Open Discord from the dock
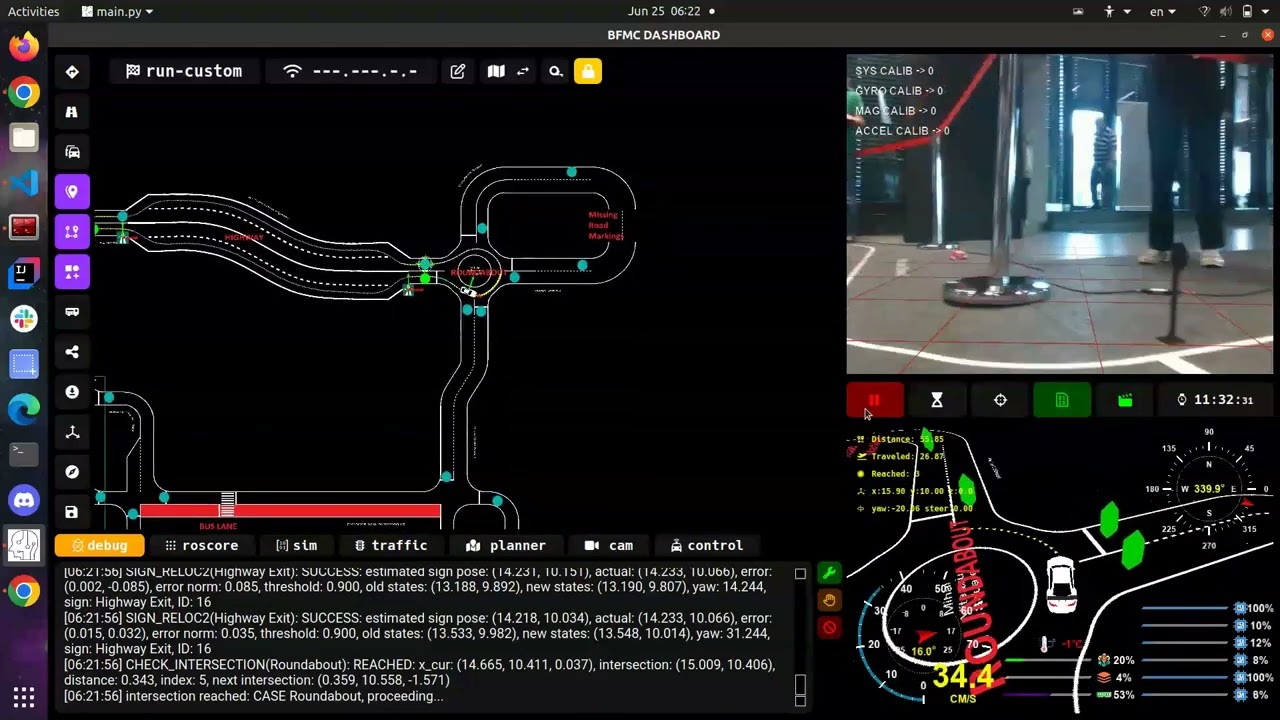This screenshot has width=1280, height=720. click(x=24, y=499)
